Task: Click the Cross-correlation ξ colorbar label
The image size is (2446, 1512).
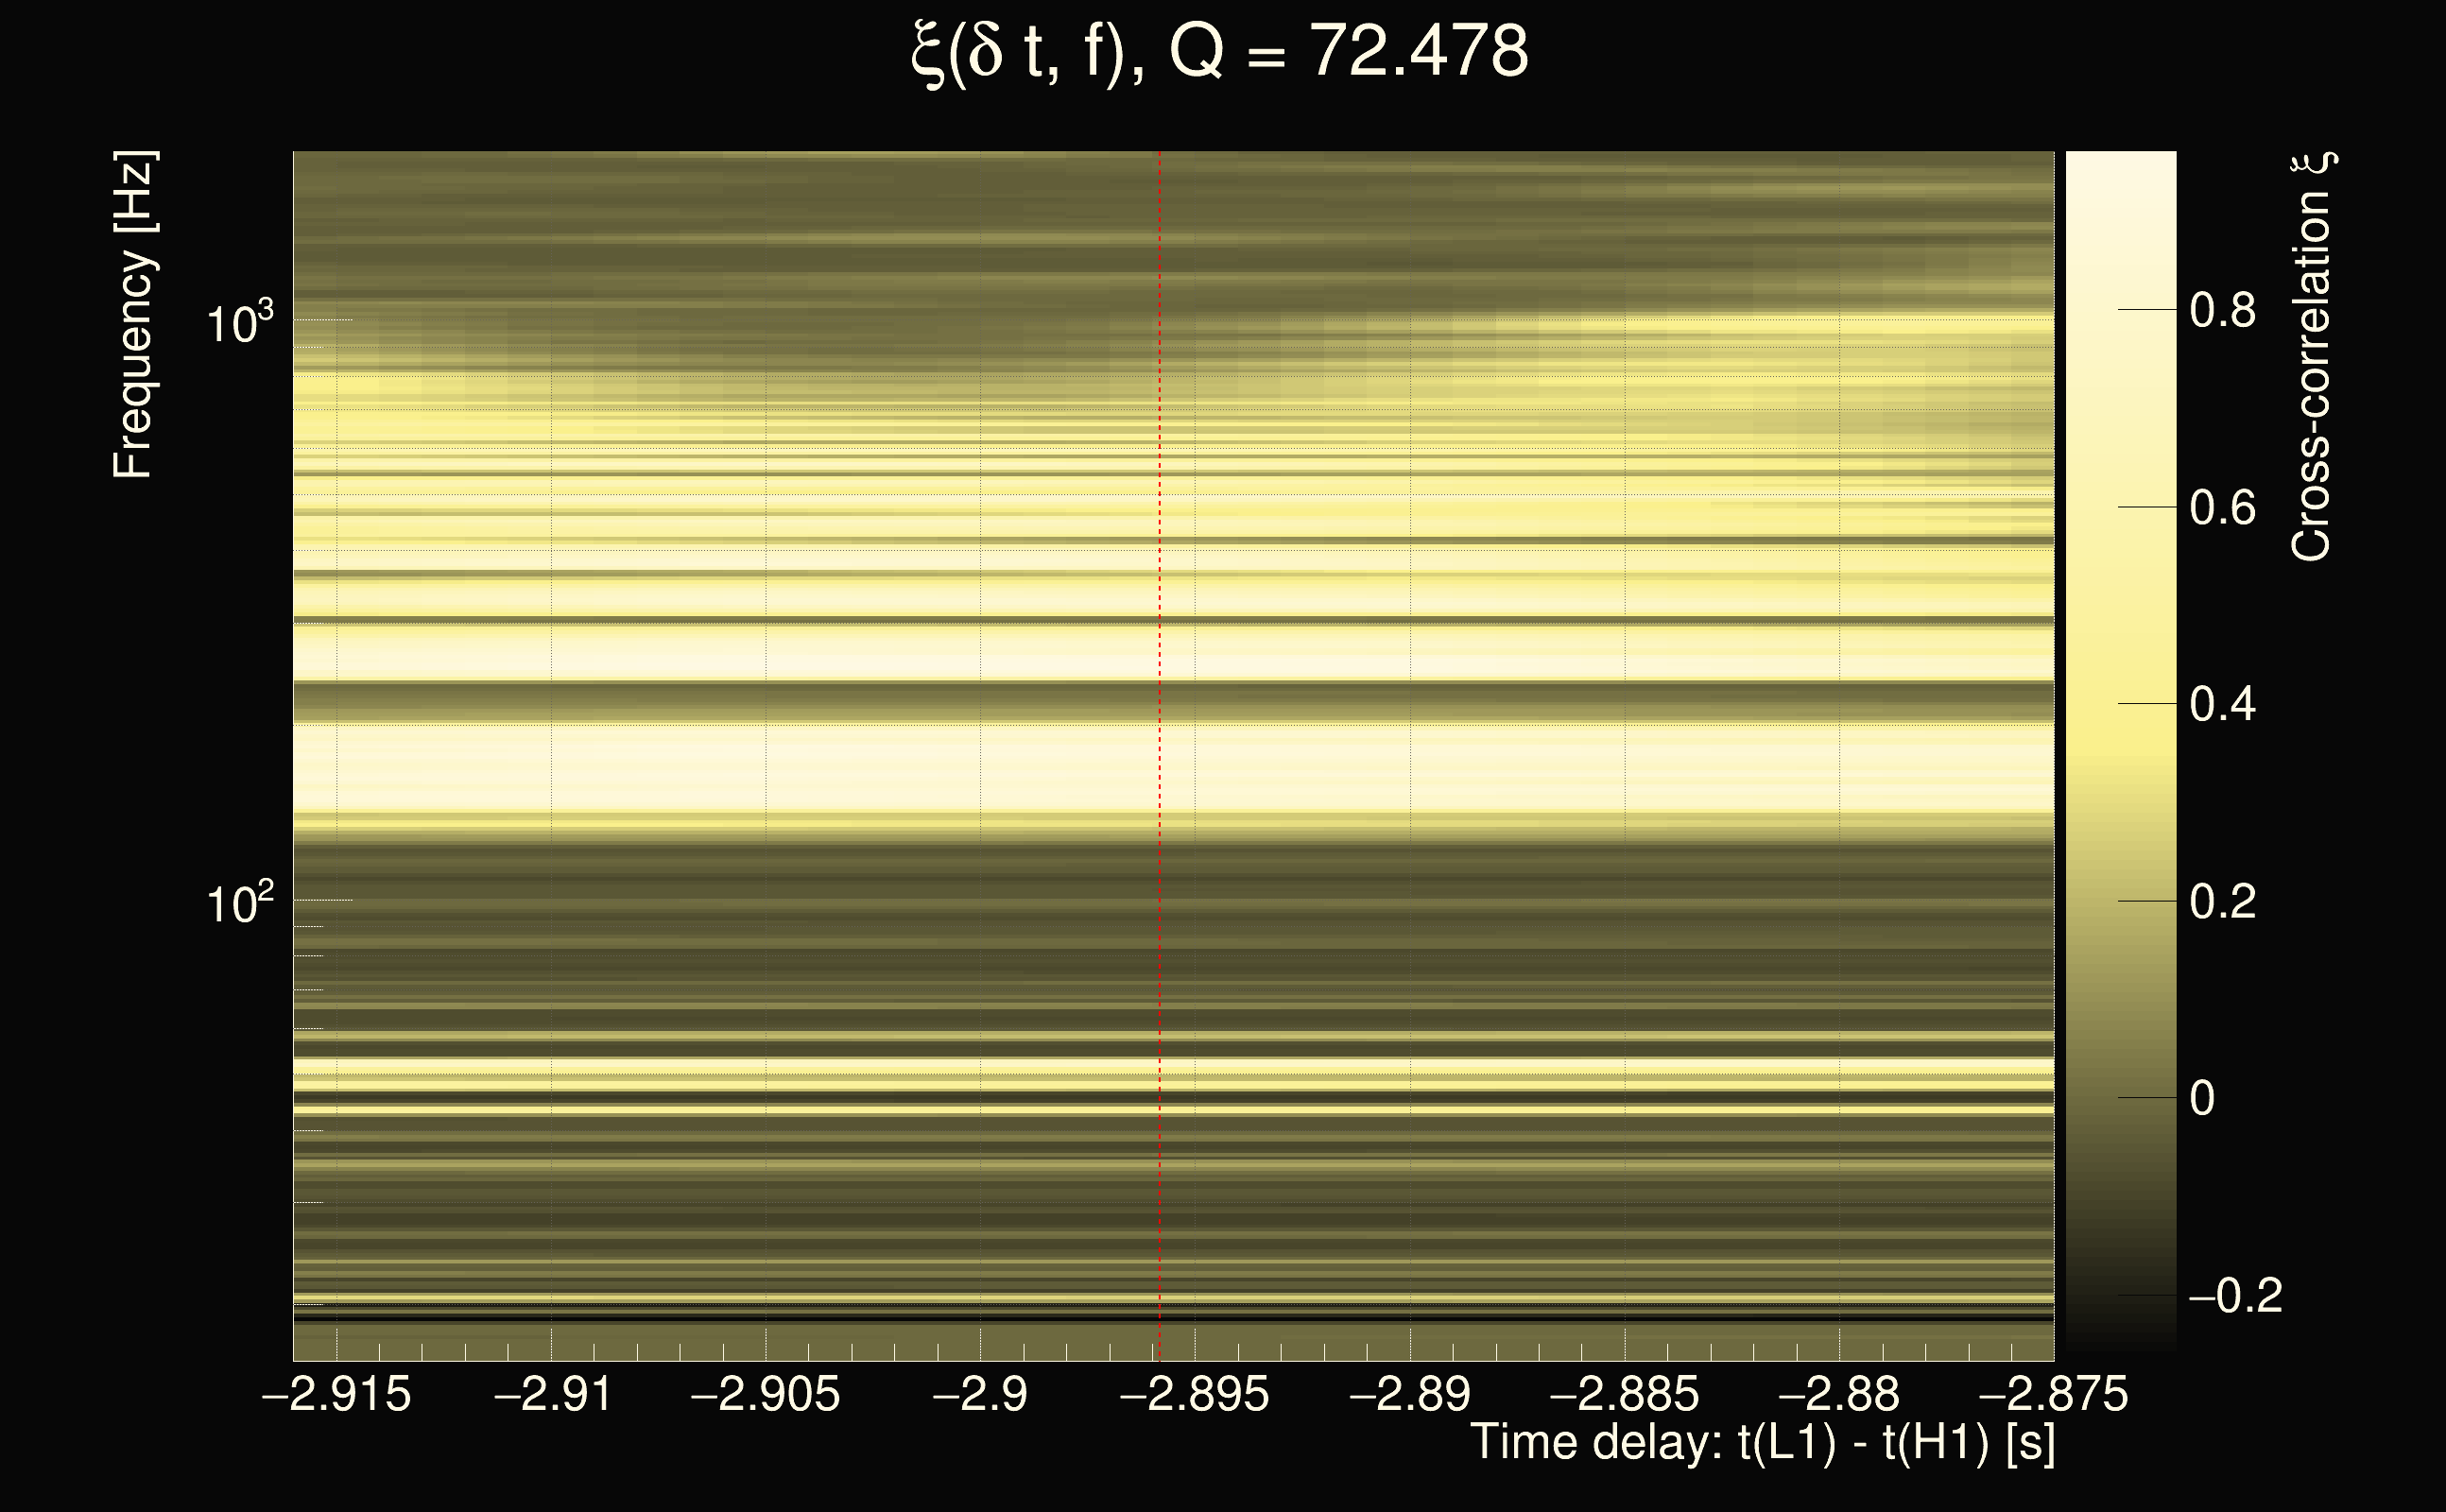Action: coord(2311,356)
